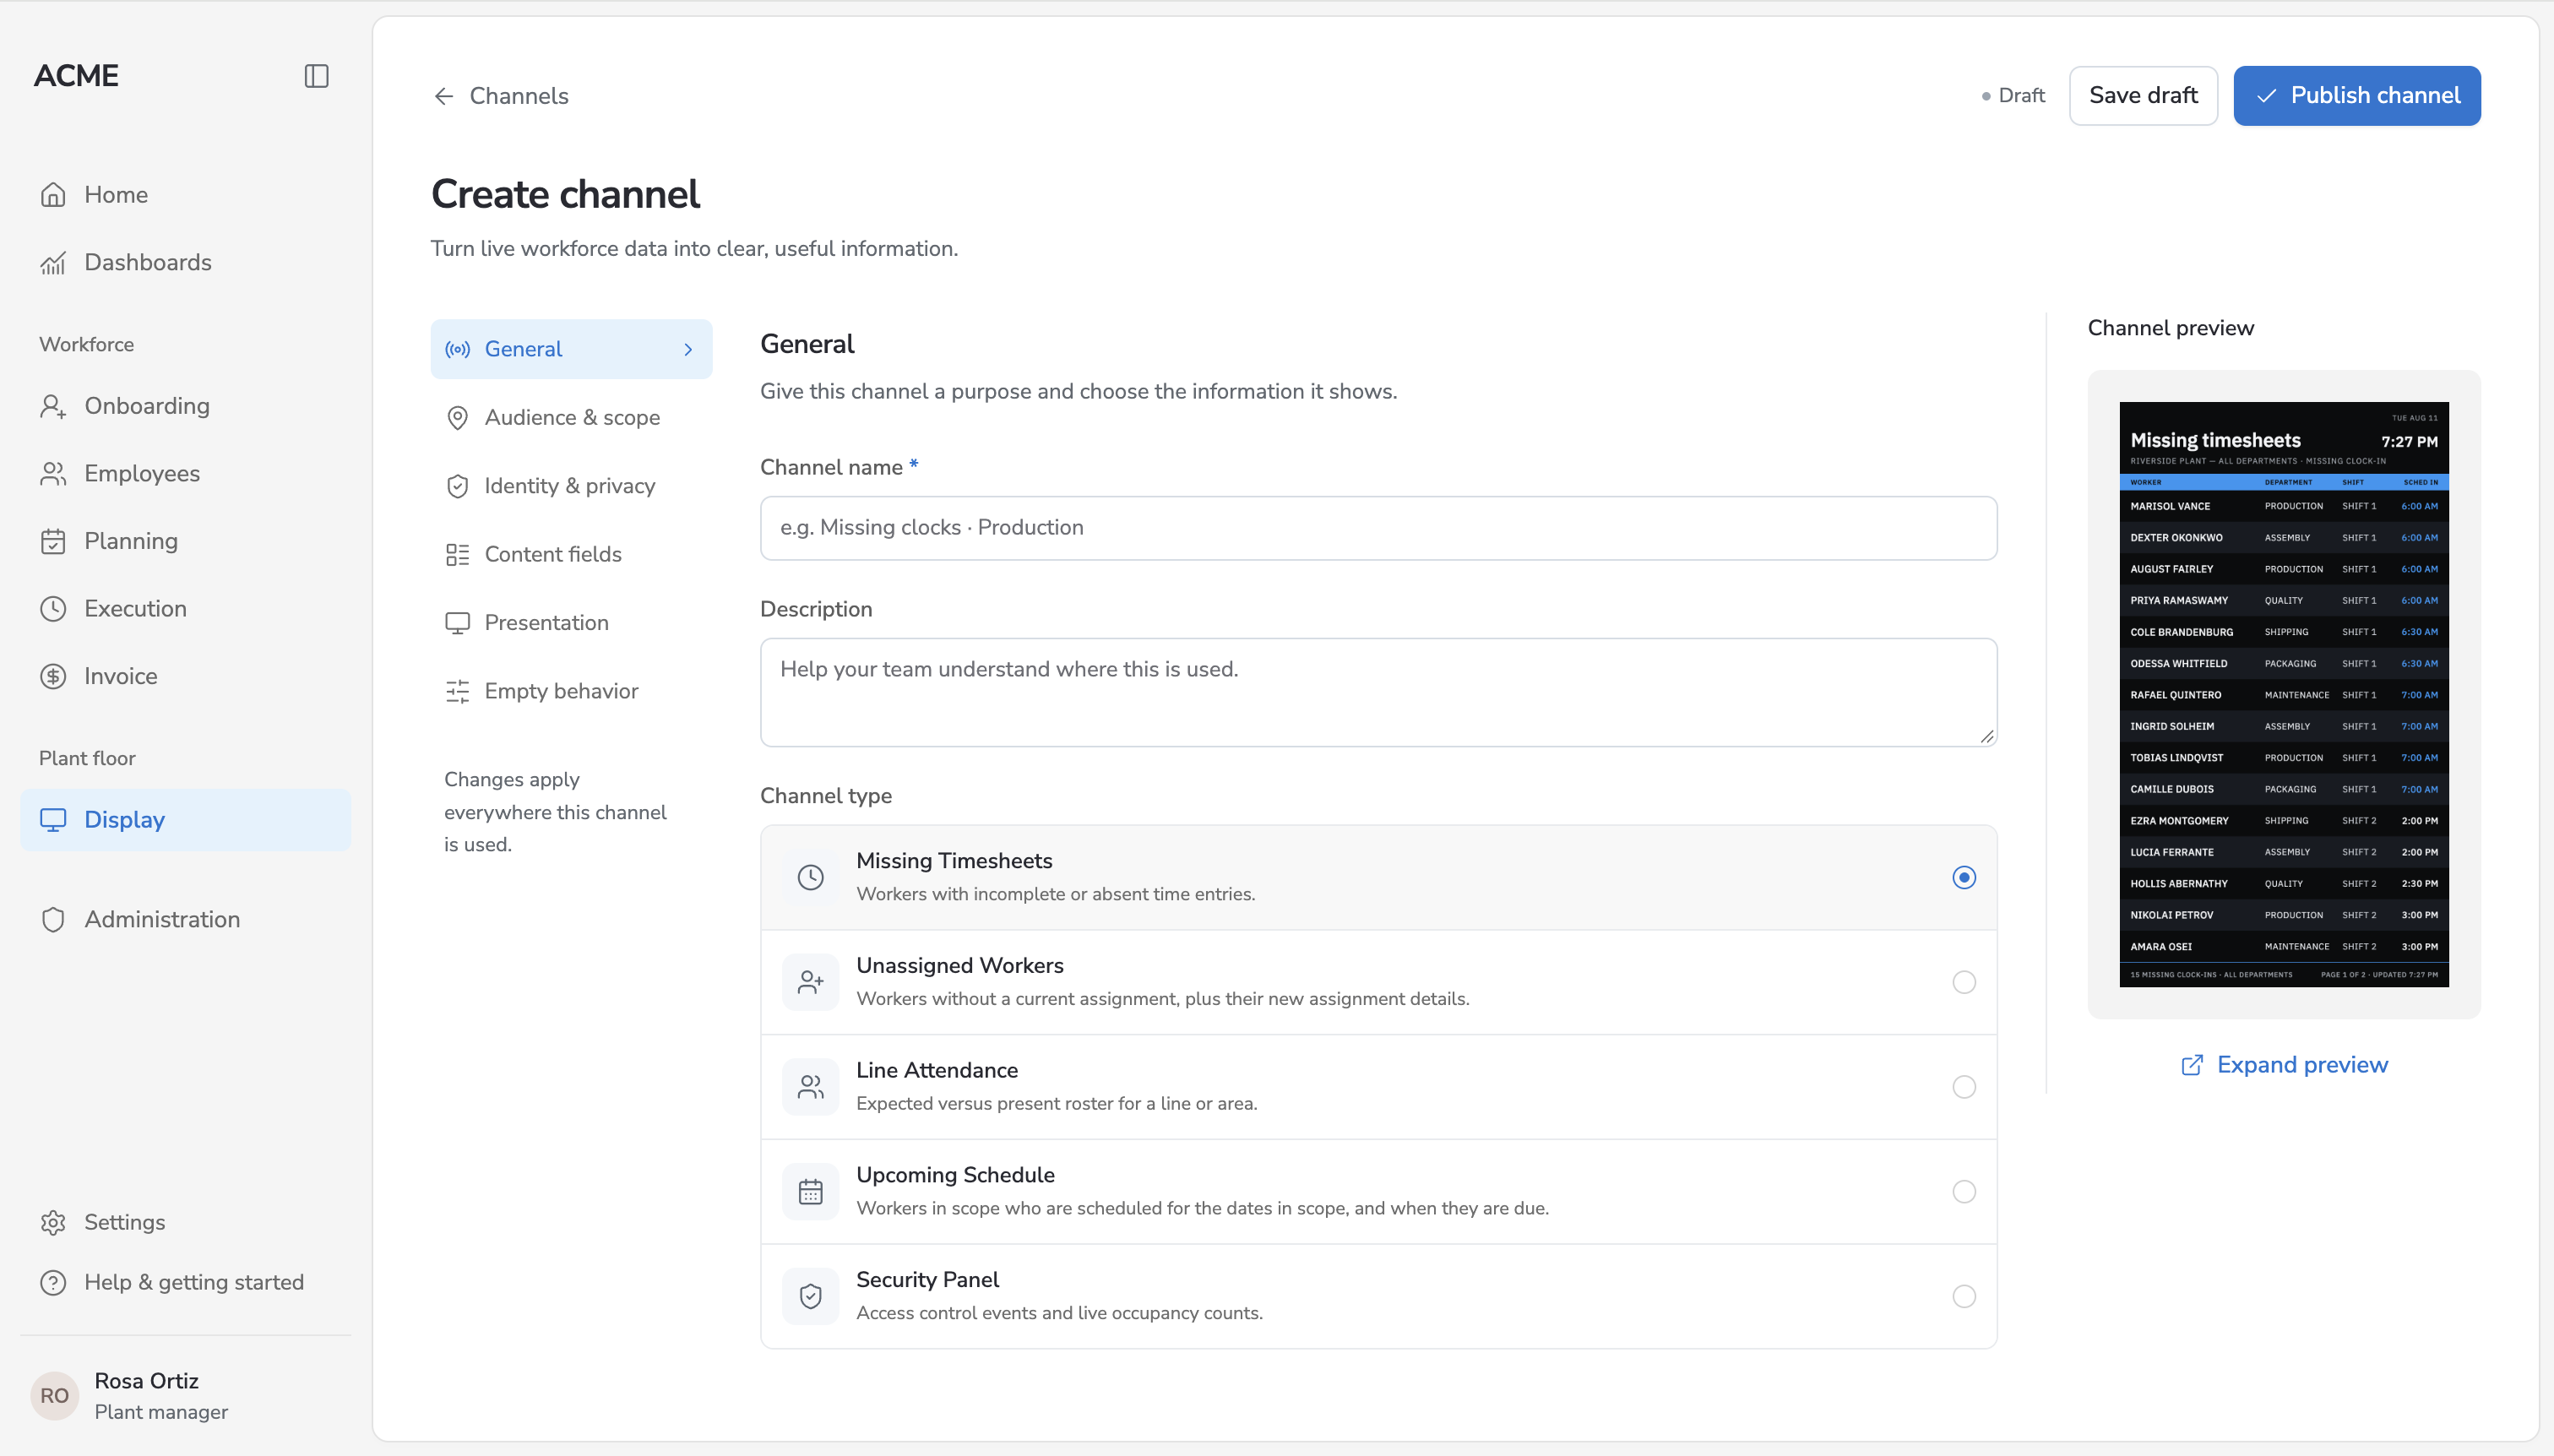
Task: Select the Line Attendance radio button
Action: [x=1964, y=1087]
